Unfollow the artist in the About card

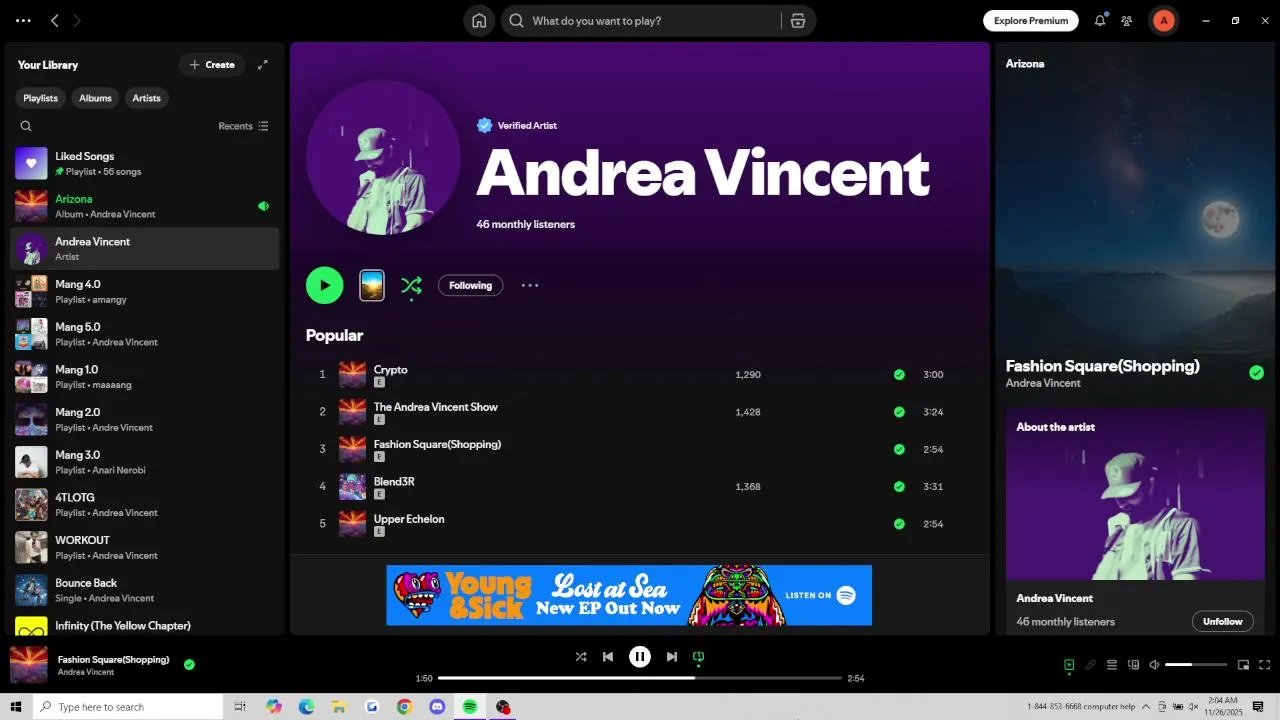coord(1222,621)
